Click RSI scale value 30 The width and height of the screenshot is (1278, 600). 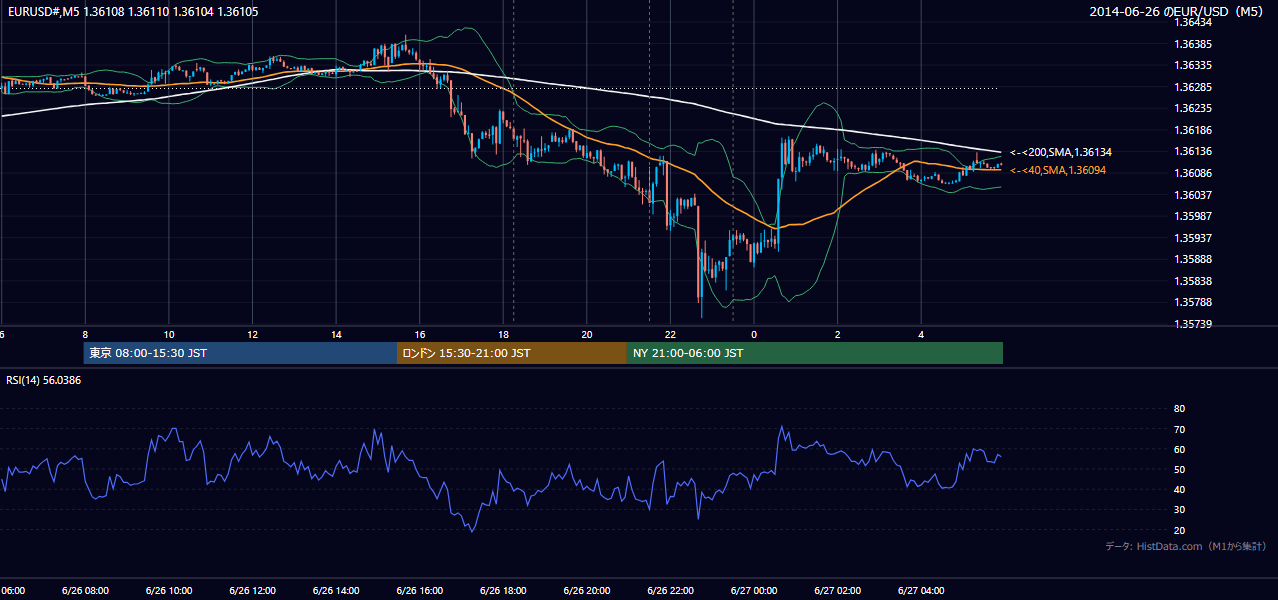click(1179, 510)
